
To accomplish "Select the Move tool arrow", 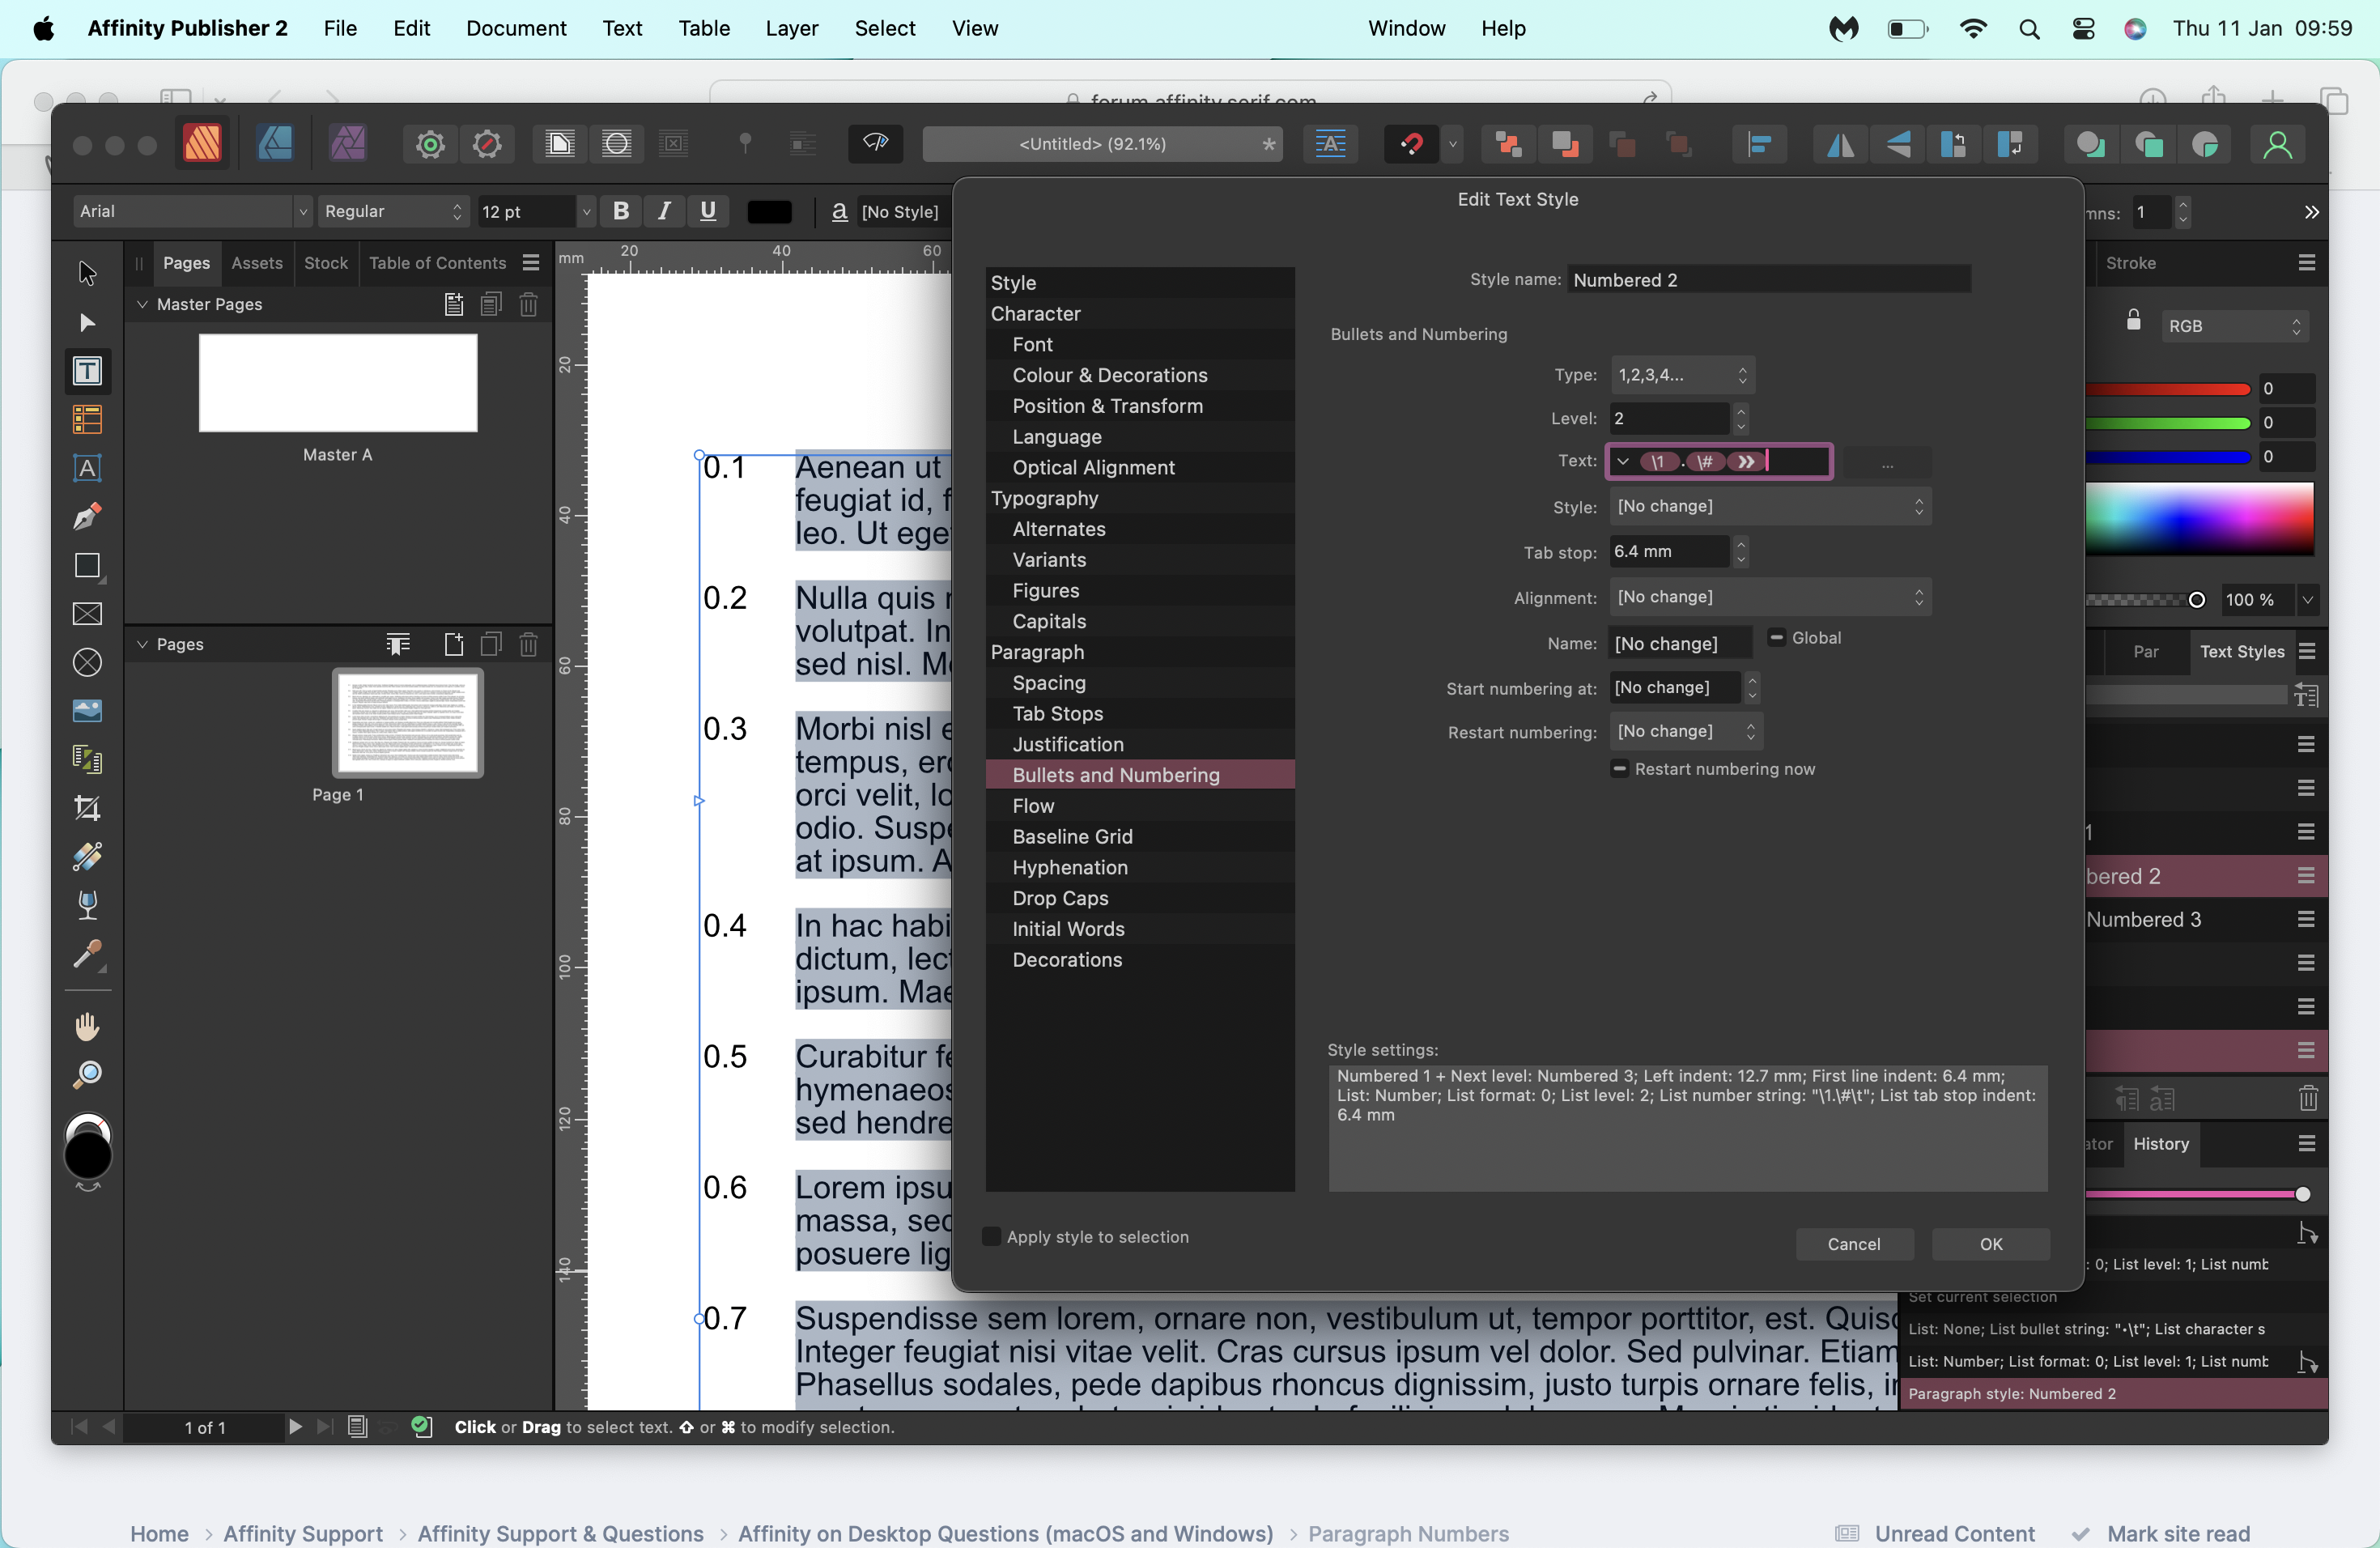I will pyautogui.click(x=88, y=273).
